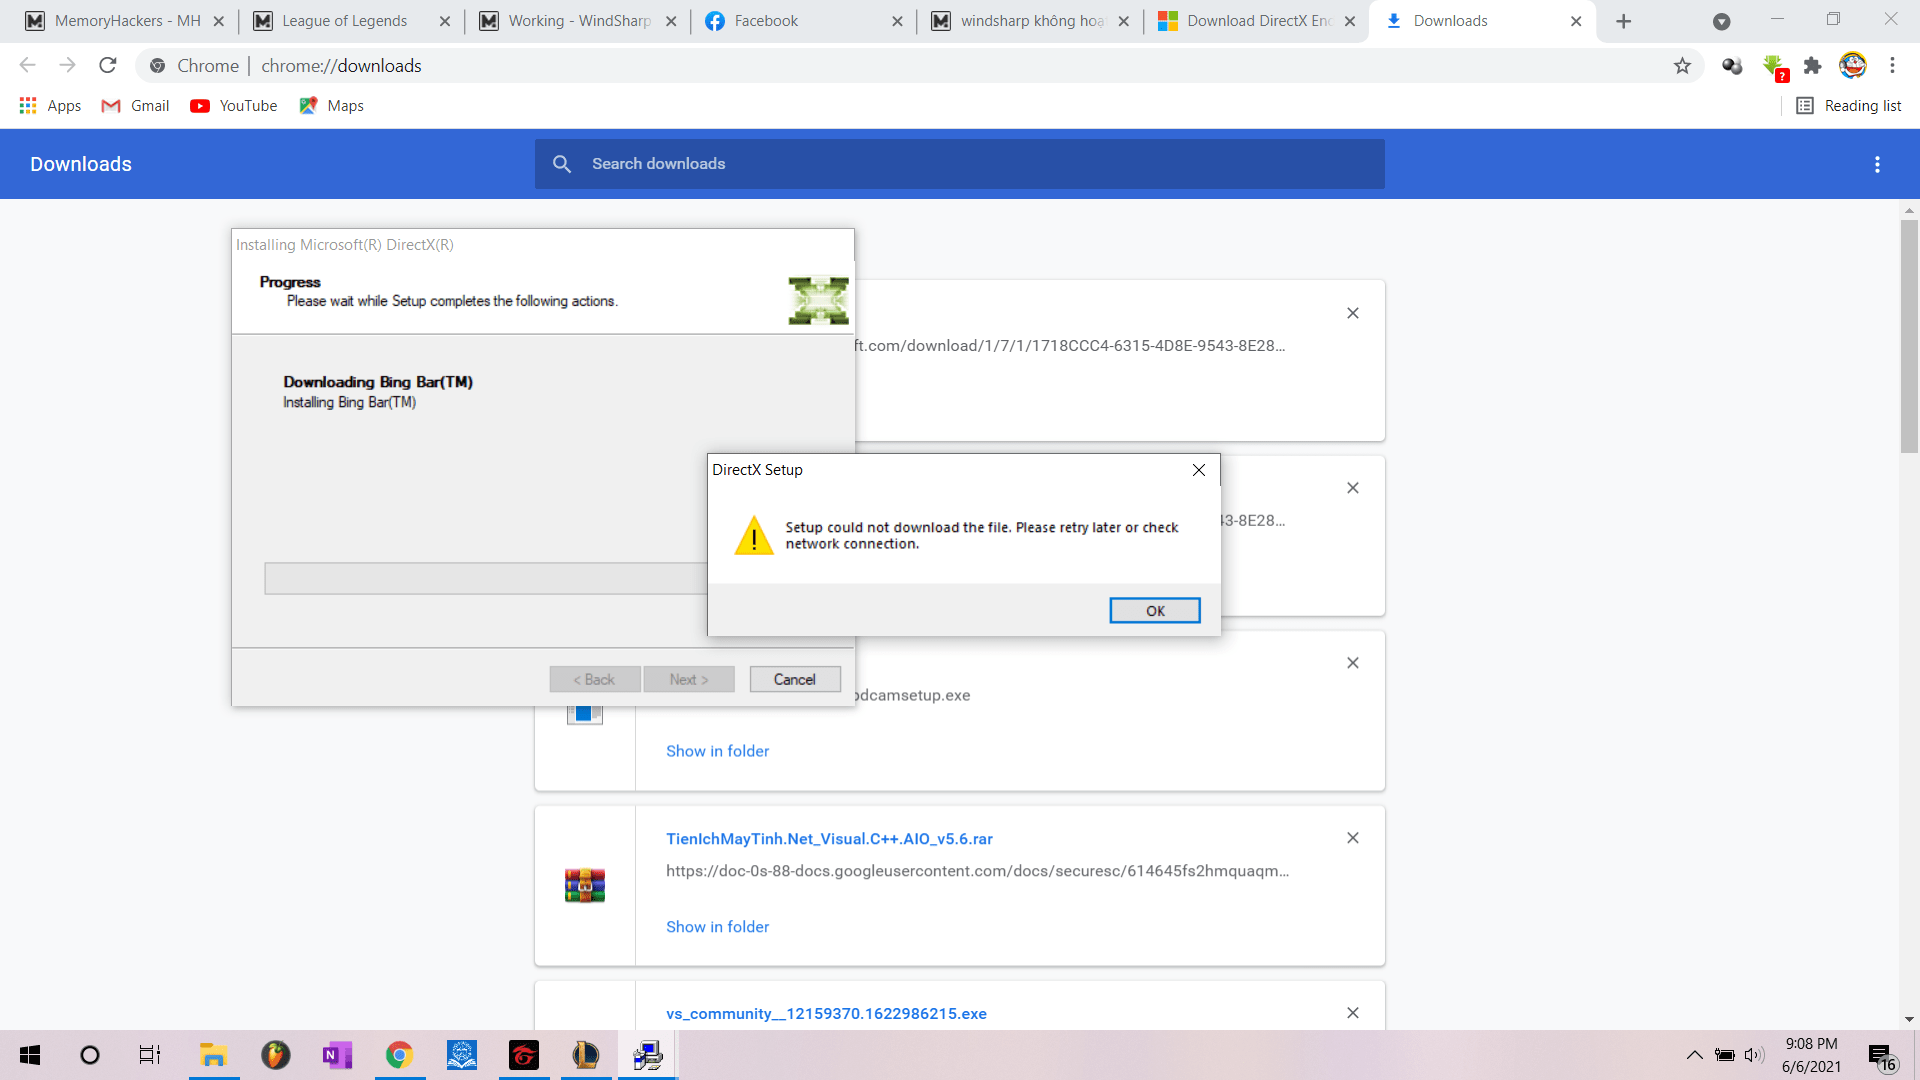Open the clock showing 9:08 PM

point(1811,1055)
